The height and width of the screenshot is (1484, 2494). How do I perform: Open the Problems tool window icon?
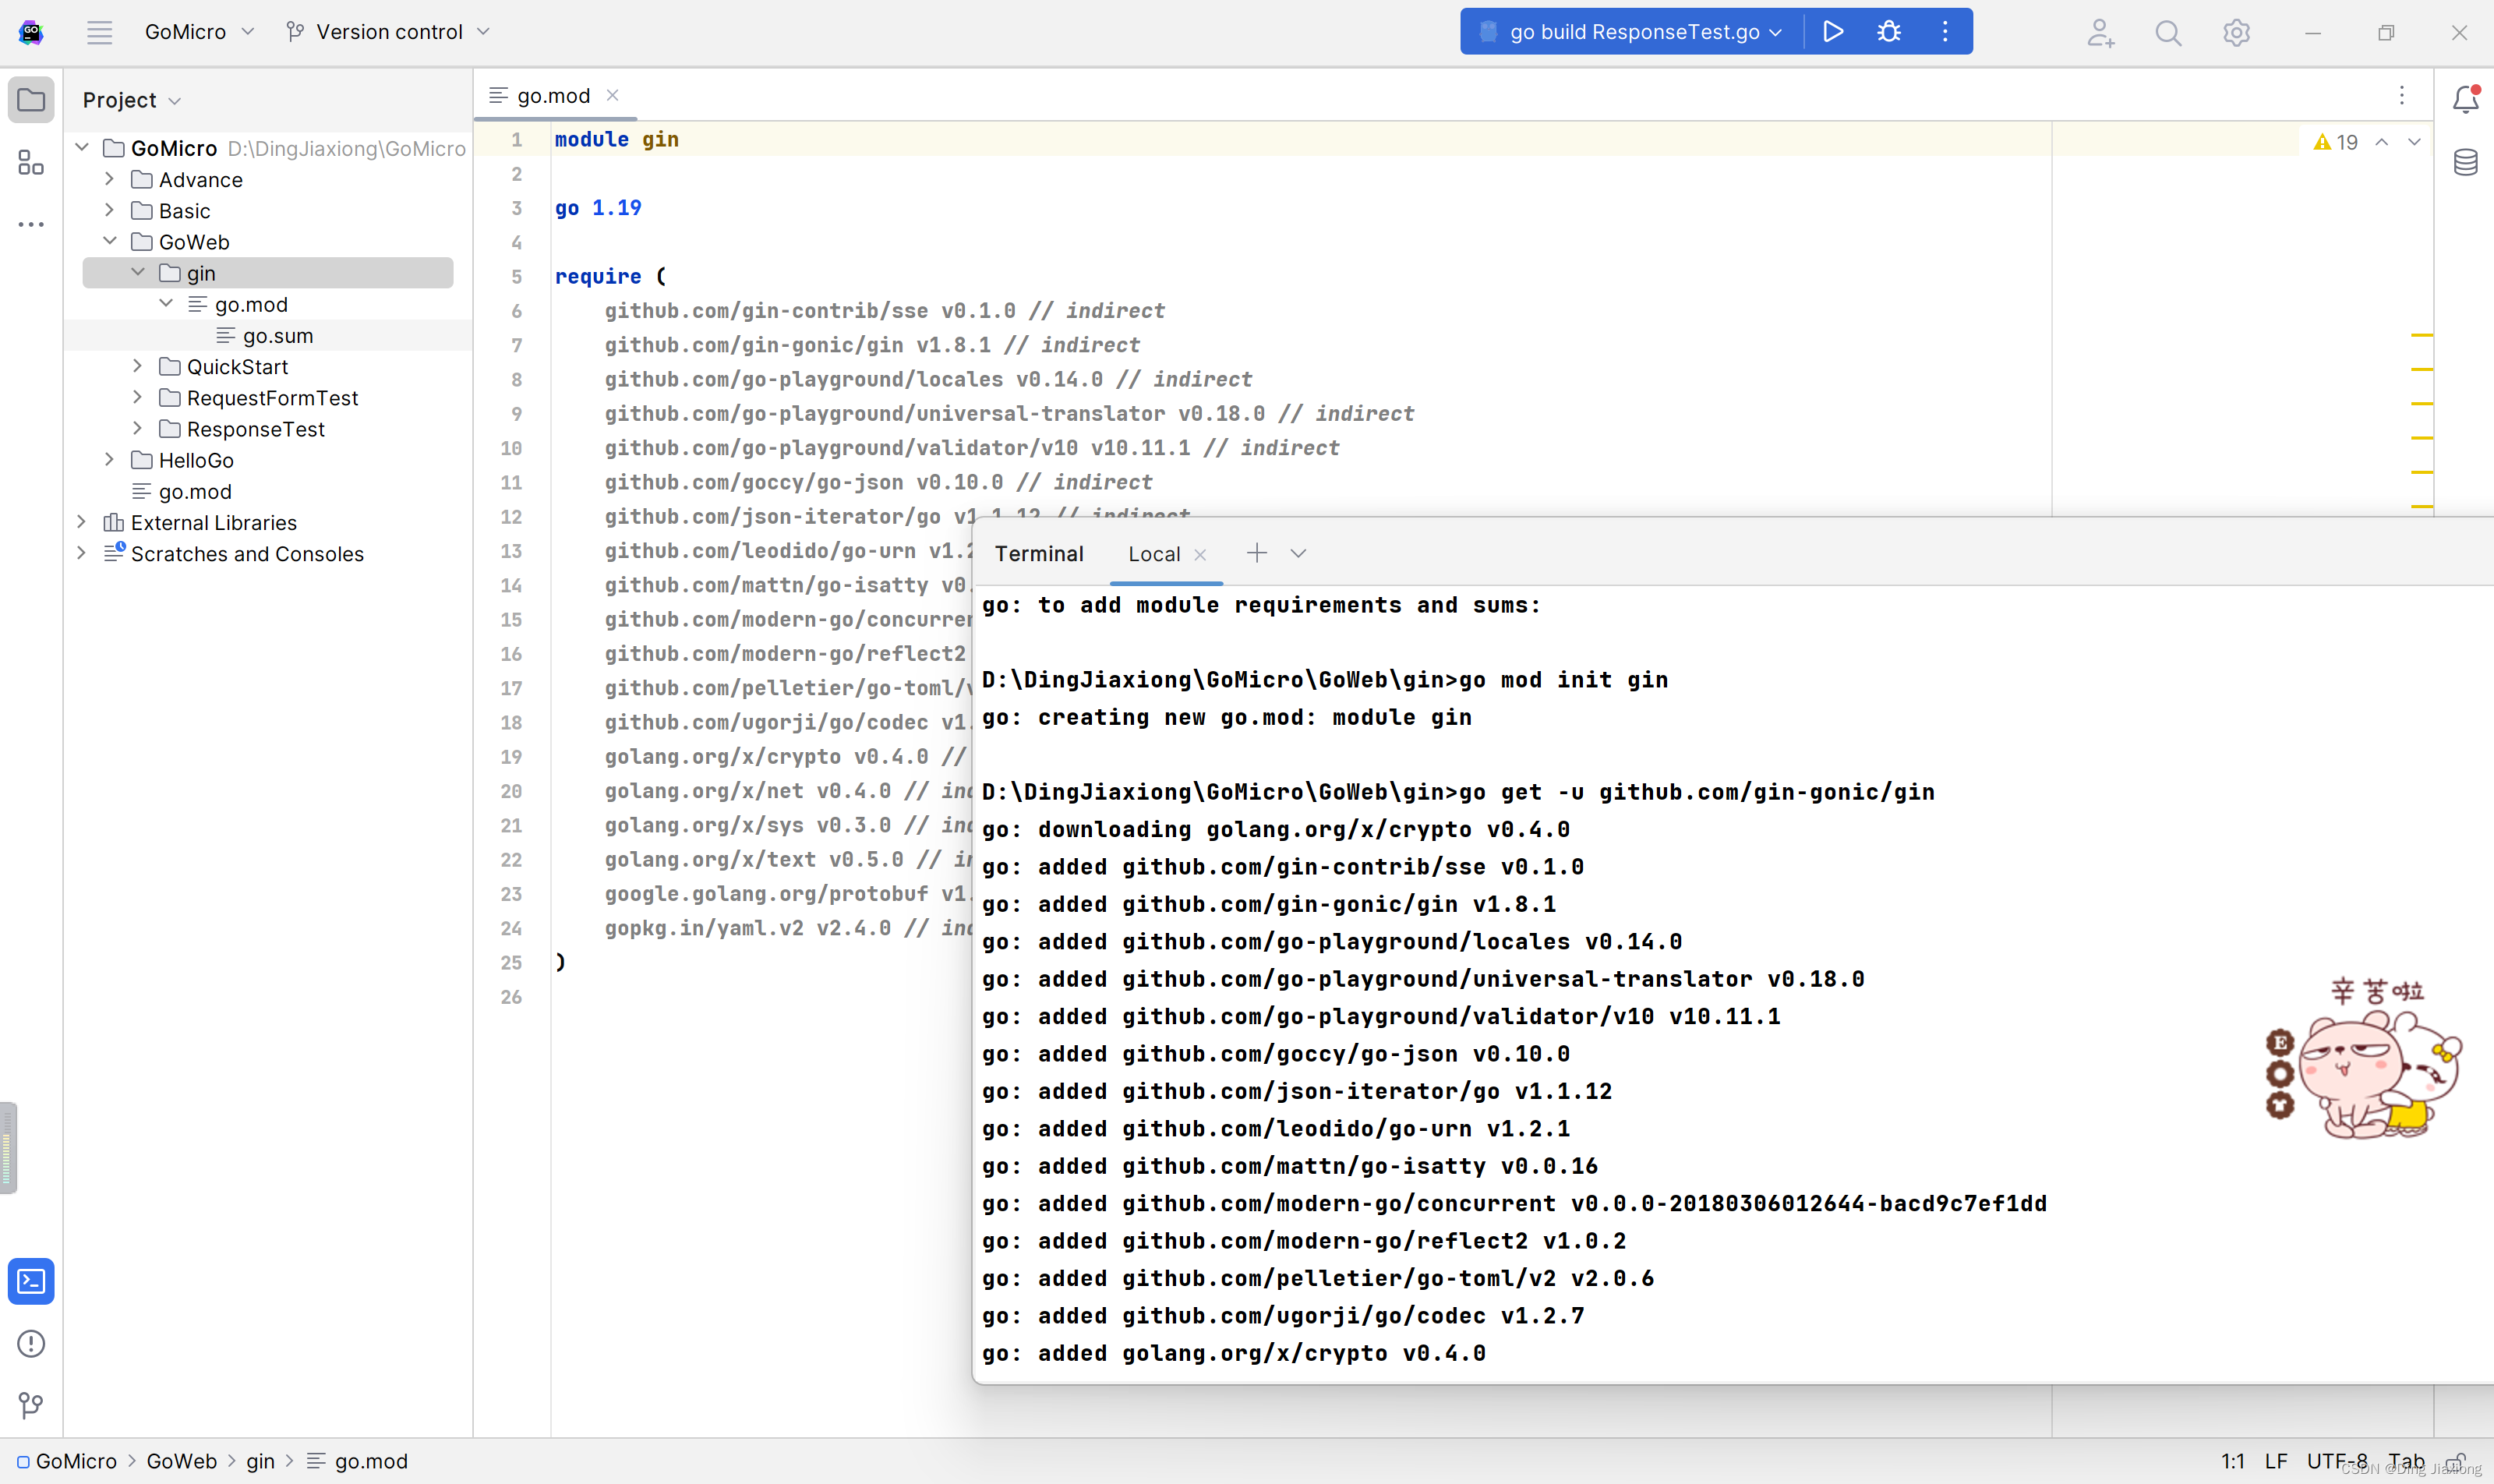click(x=31, y=1343)
